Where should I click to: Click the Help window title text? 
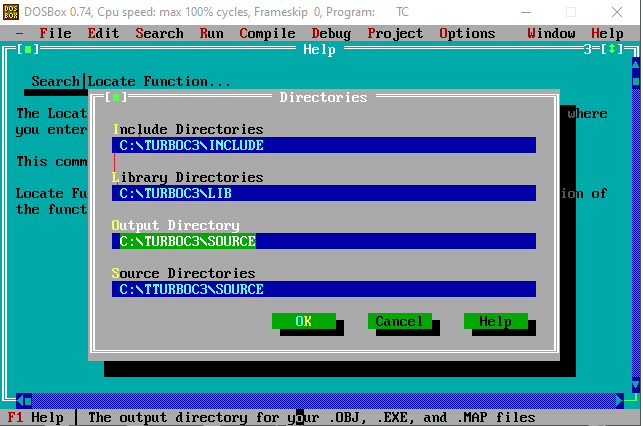[319, 50]
